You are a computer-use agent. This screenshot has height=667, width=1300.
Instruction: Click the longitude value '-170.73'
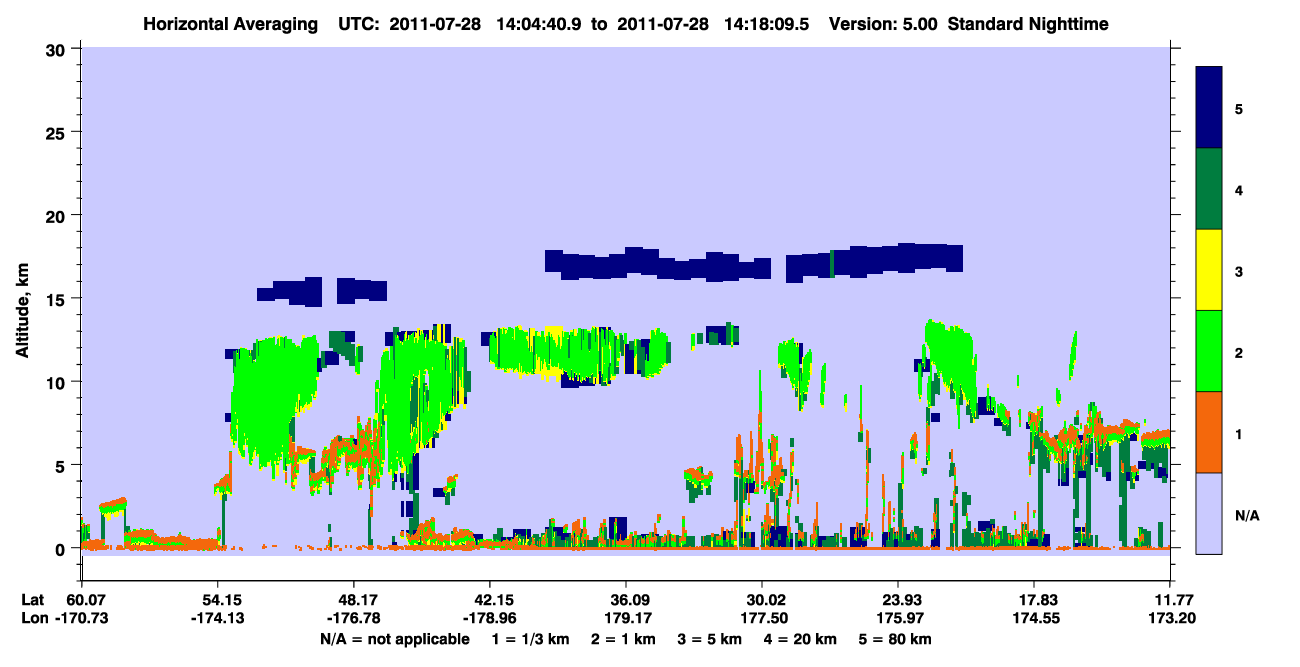(80, 619)
